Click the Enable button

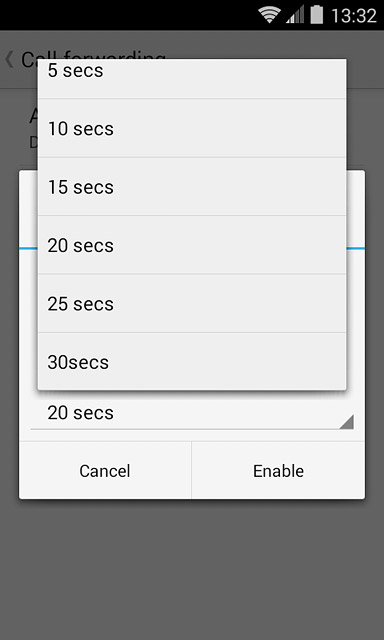coord(278,471)
